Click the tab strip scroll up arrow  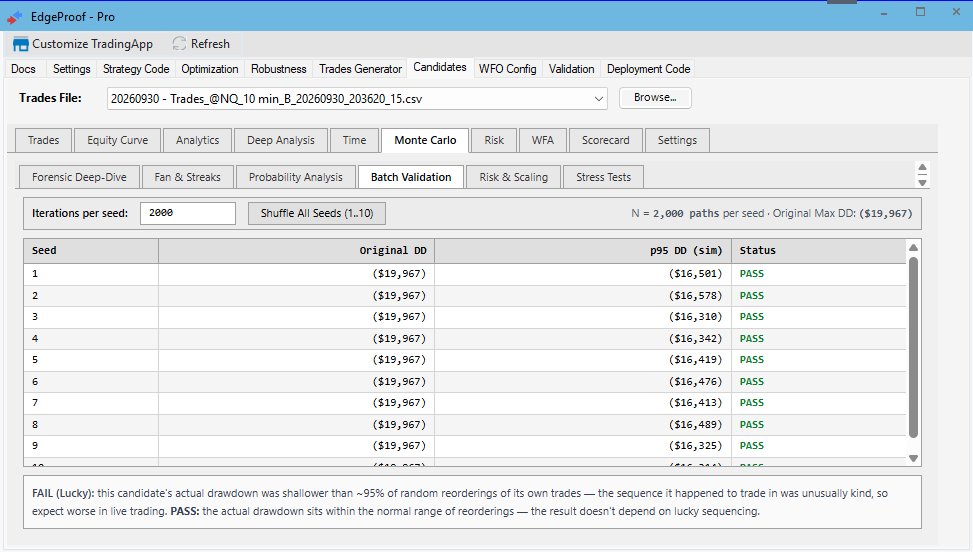click(922, 168)
